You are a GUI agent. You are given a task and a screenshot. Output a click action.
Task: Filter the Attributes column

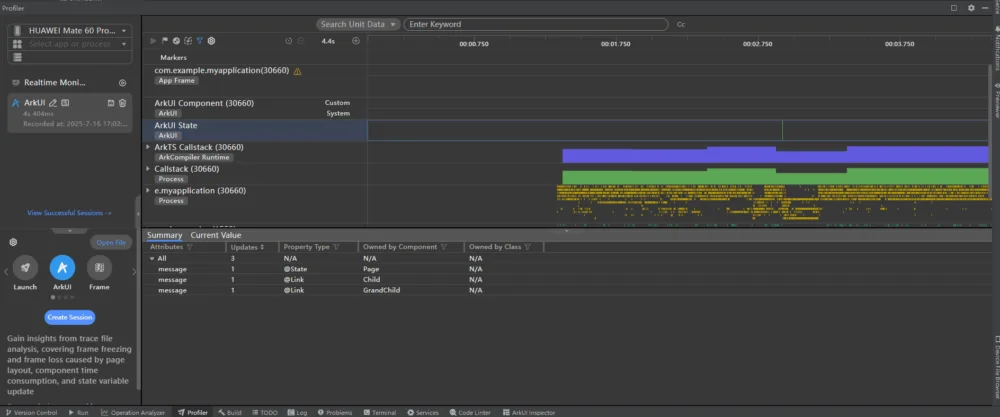click(x=189, y=247)
